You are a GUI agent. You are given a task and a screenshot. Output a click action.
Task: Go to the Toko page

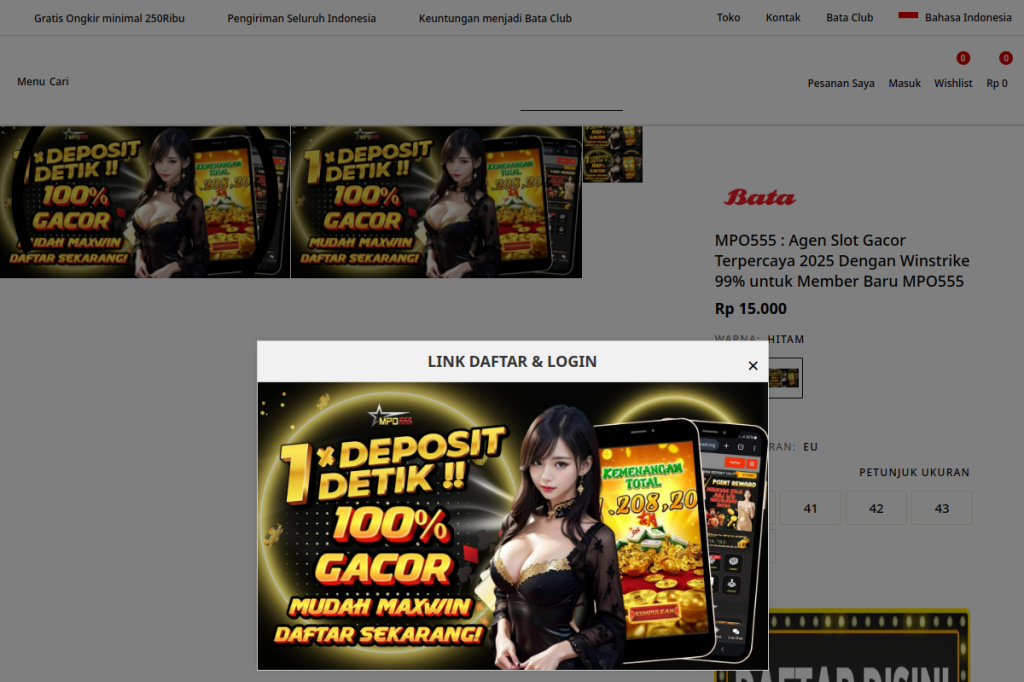tap(728, 18)
